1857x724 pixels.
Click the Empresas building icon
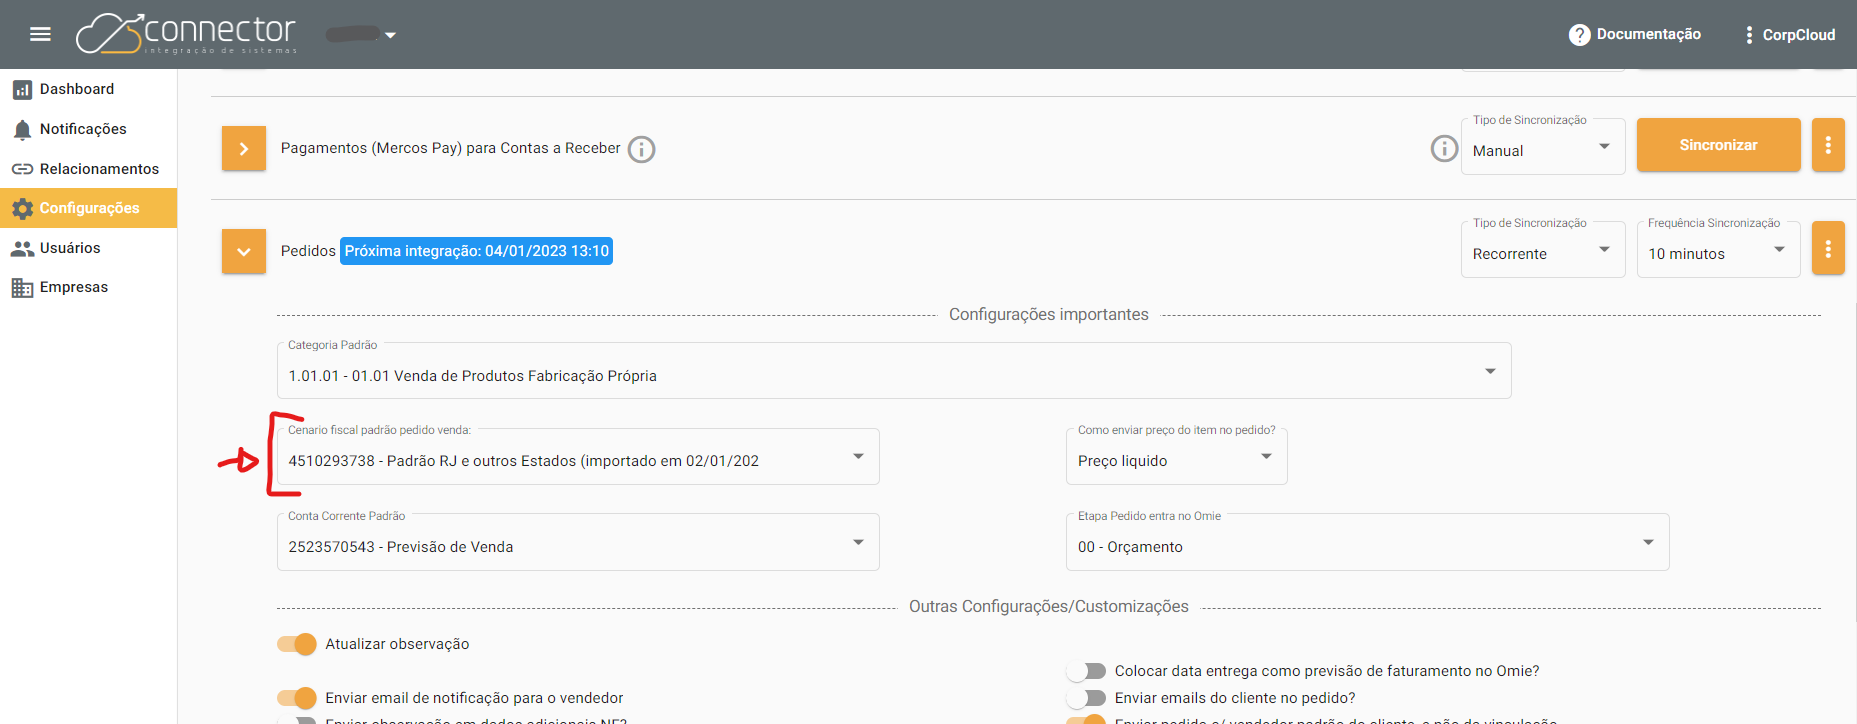(22, 288)
